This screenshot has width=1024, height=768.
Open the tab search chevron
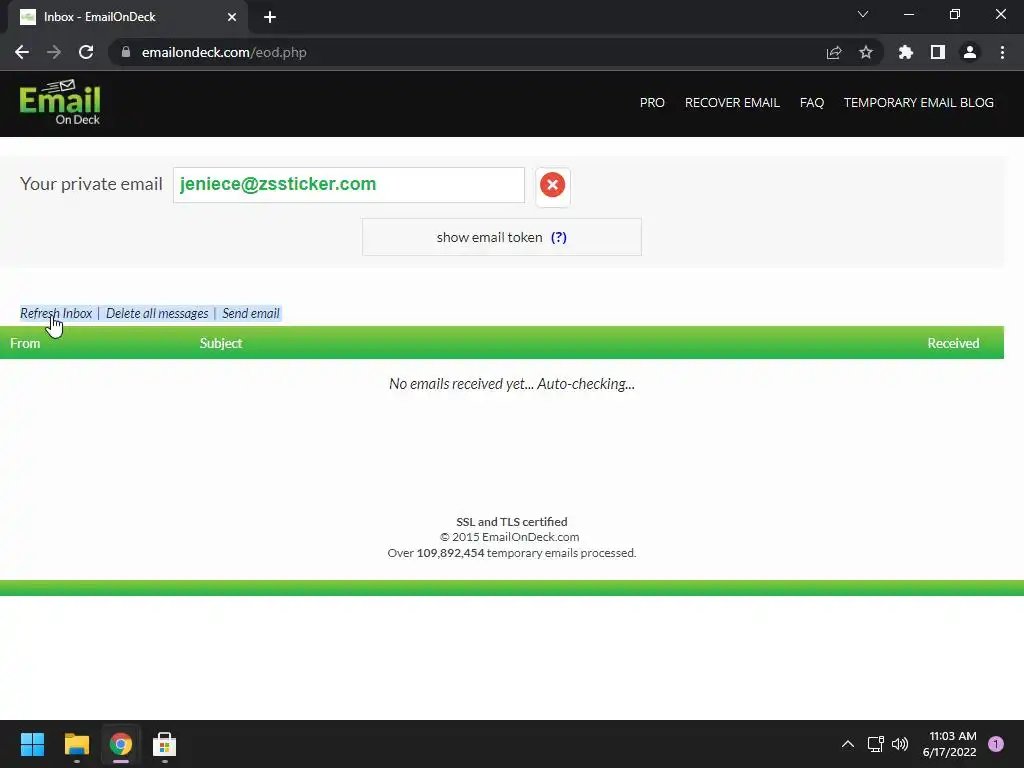[x=863, y=14]
